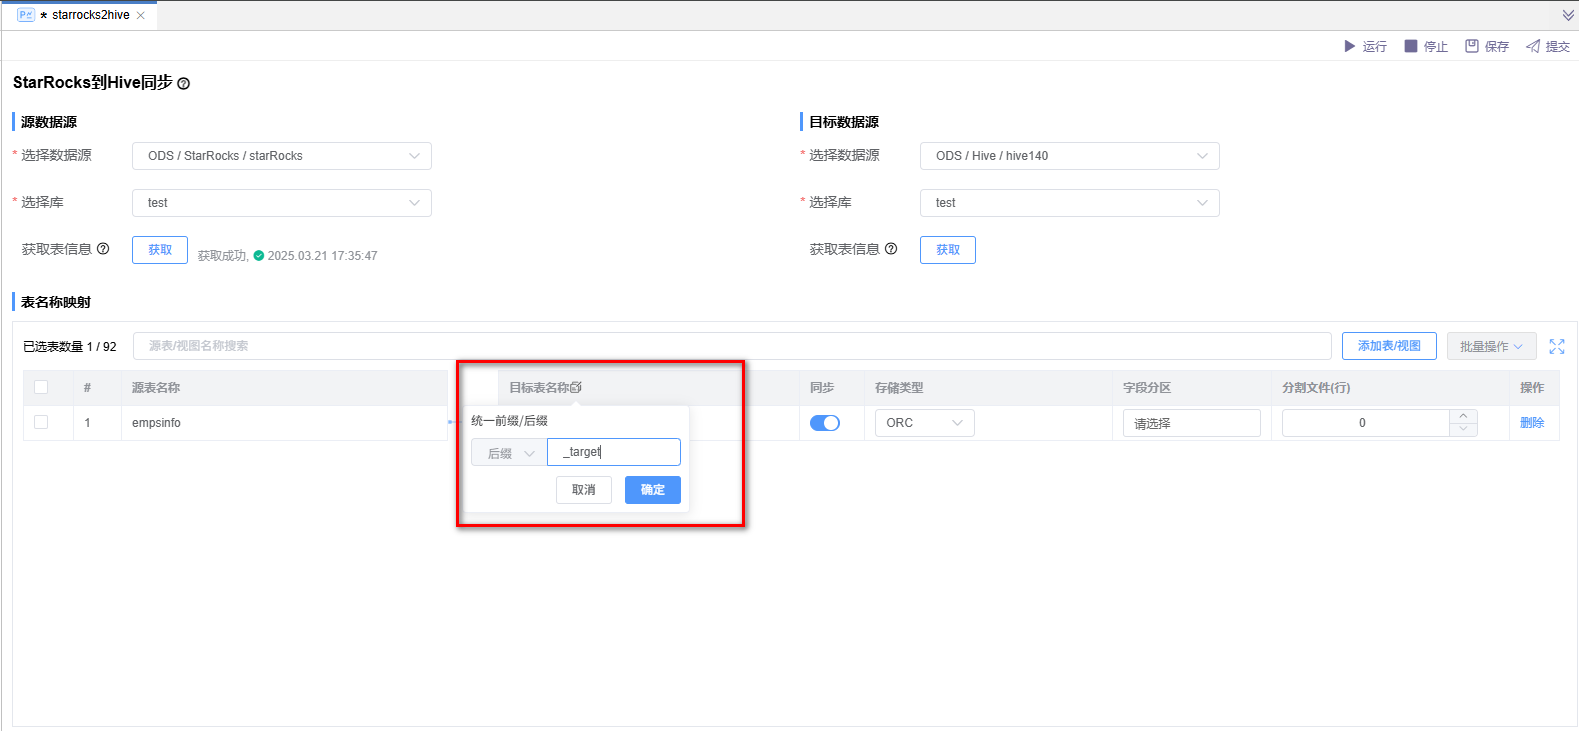
Task: Click help icon next to StarRocks到Hive同步 title
Action: tap(184, 84)
